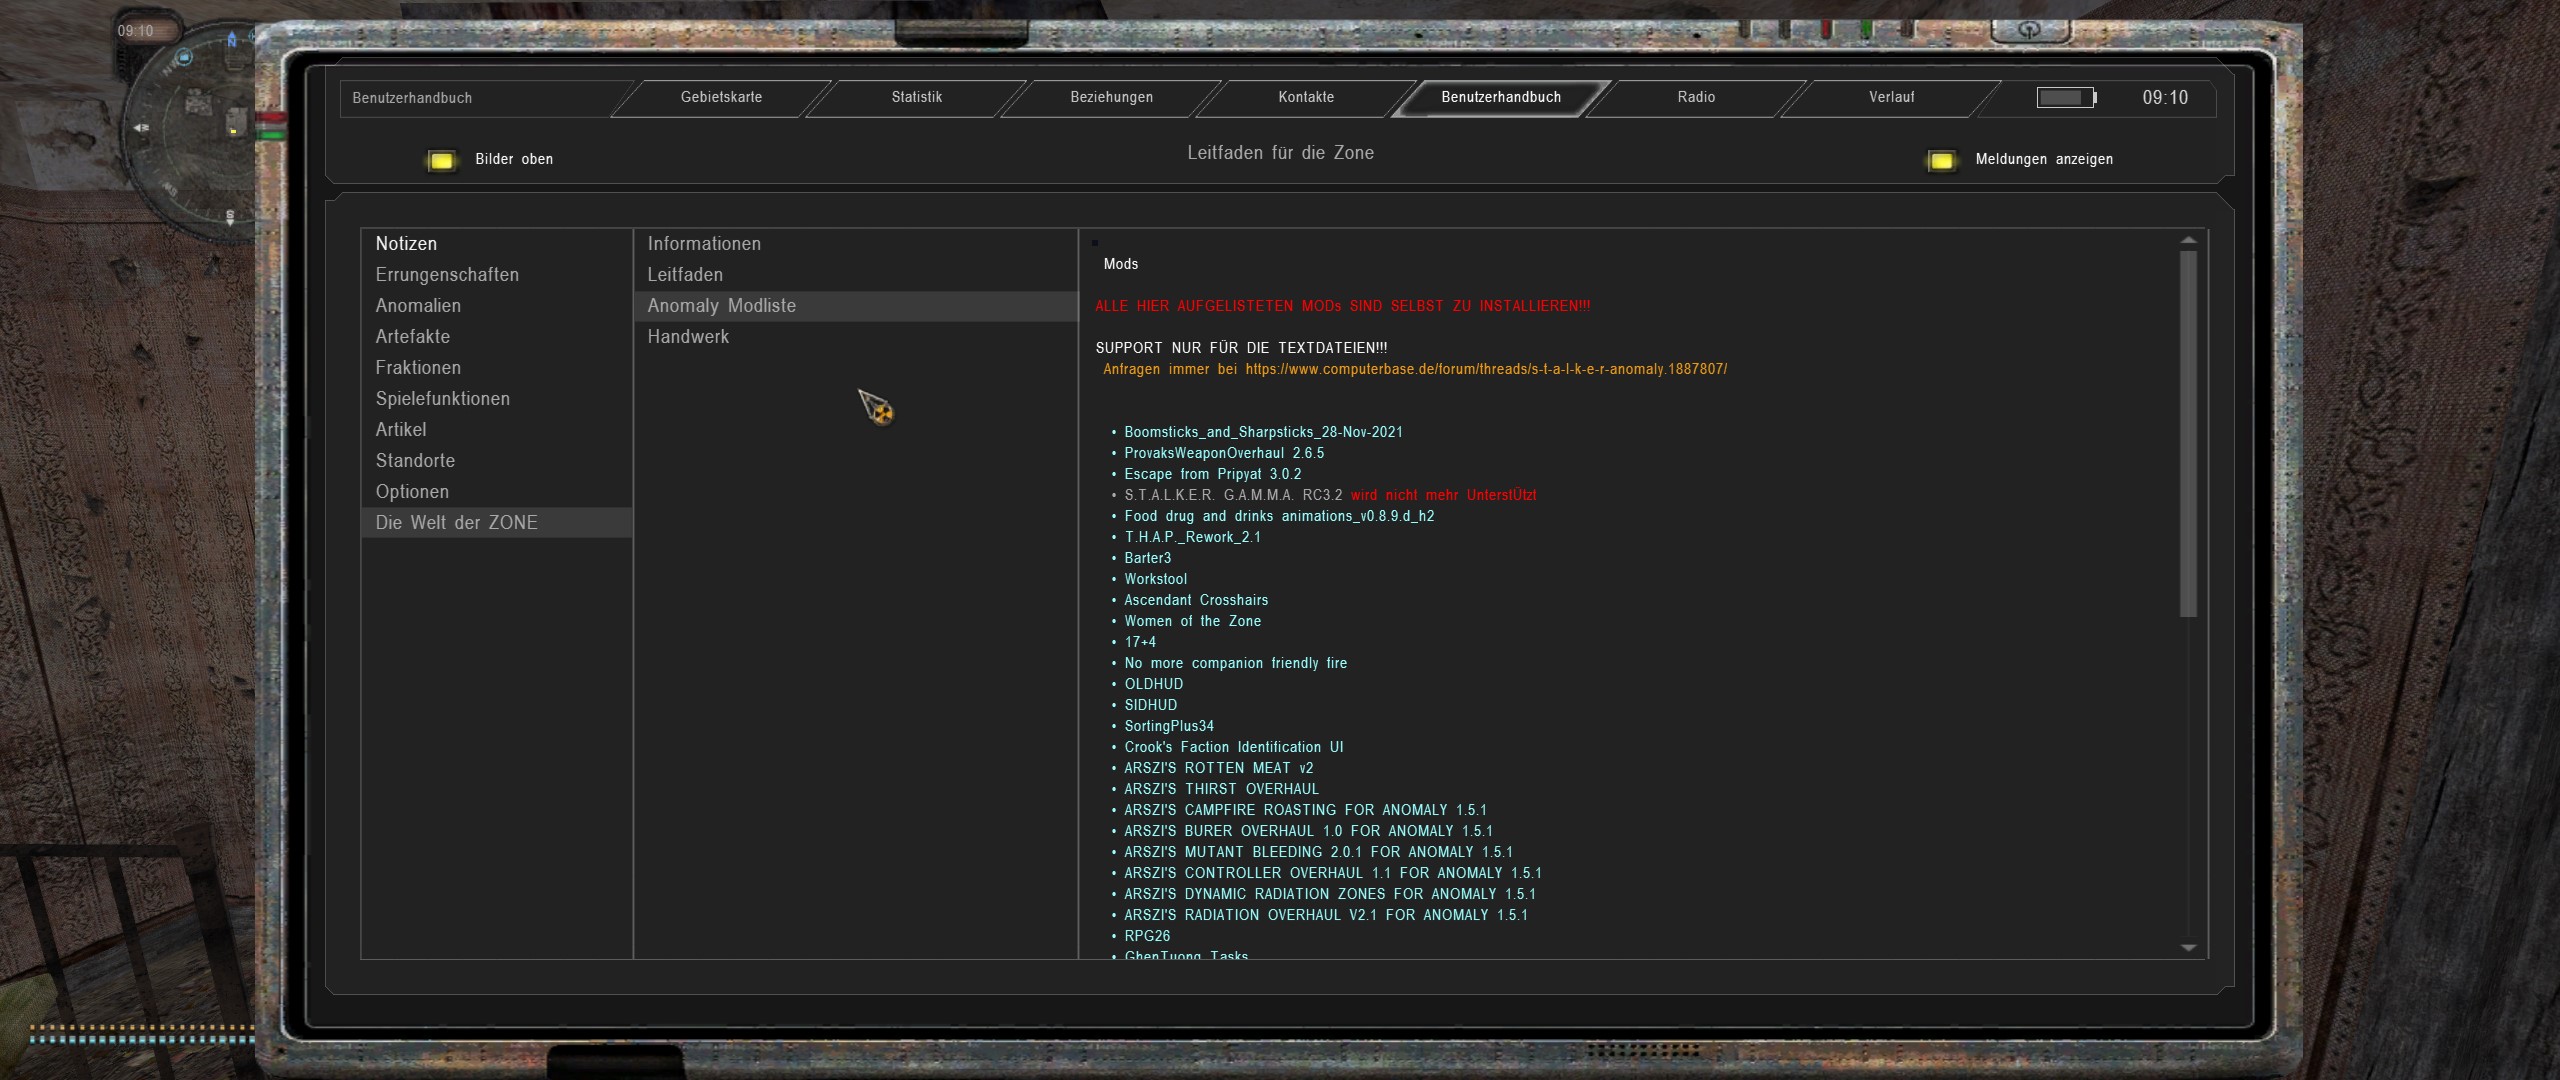Image resolution: width=2560 pixels, height=1080 pixels.
Task: Toggle the Meldungen anzeigen yellow switch
Action: 1940,160
